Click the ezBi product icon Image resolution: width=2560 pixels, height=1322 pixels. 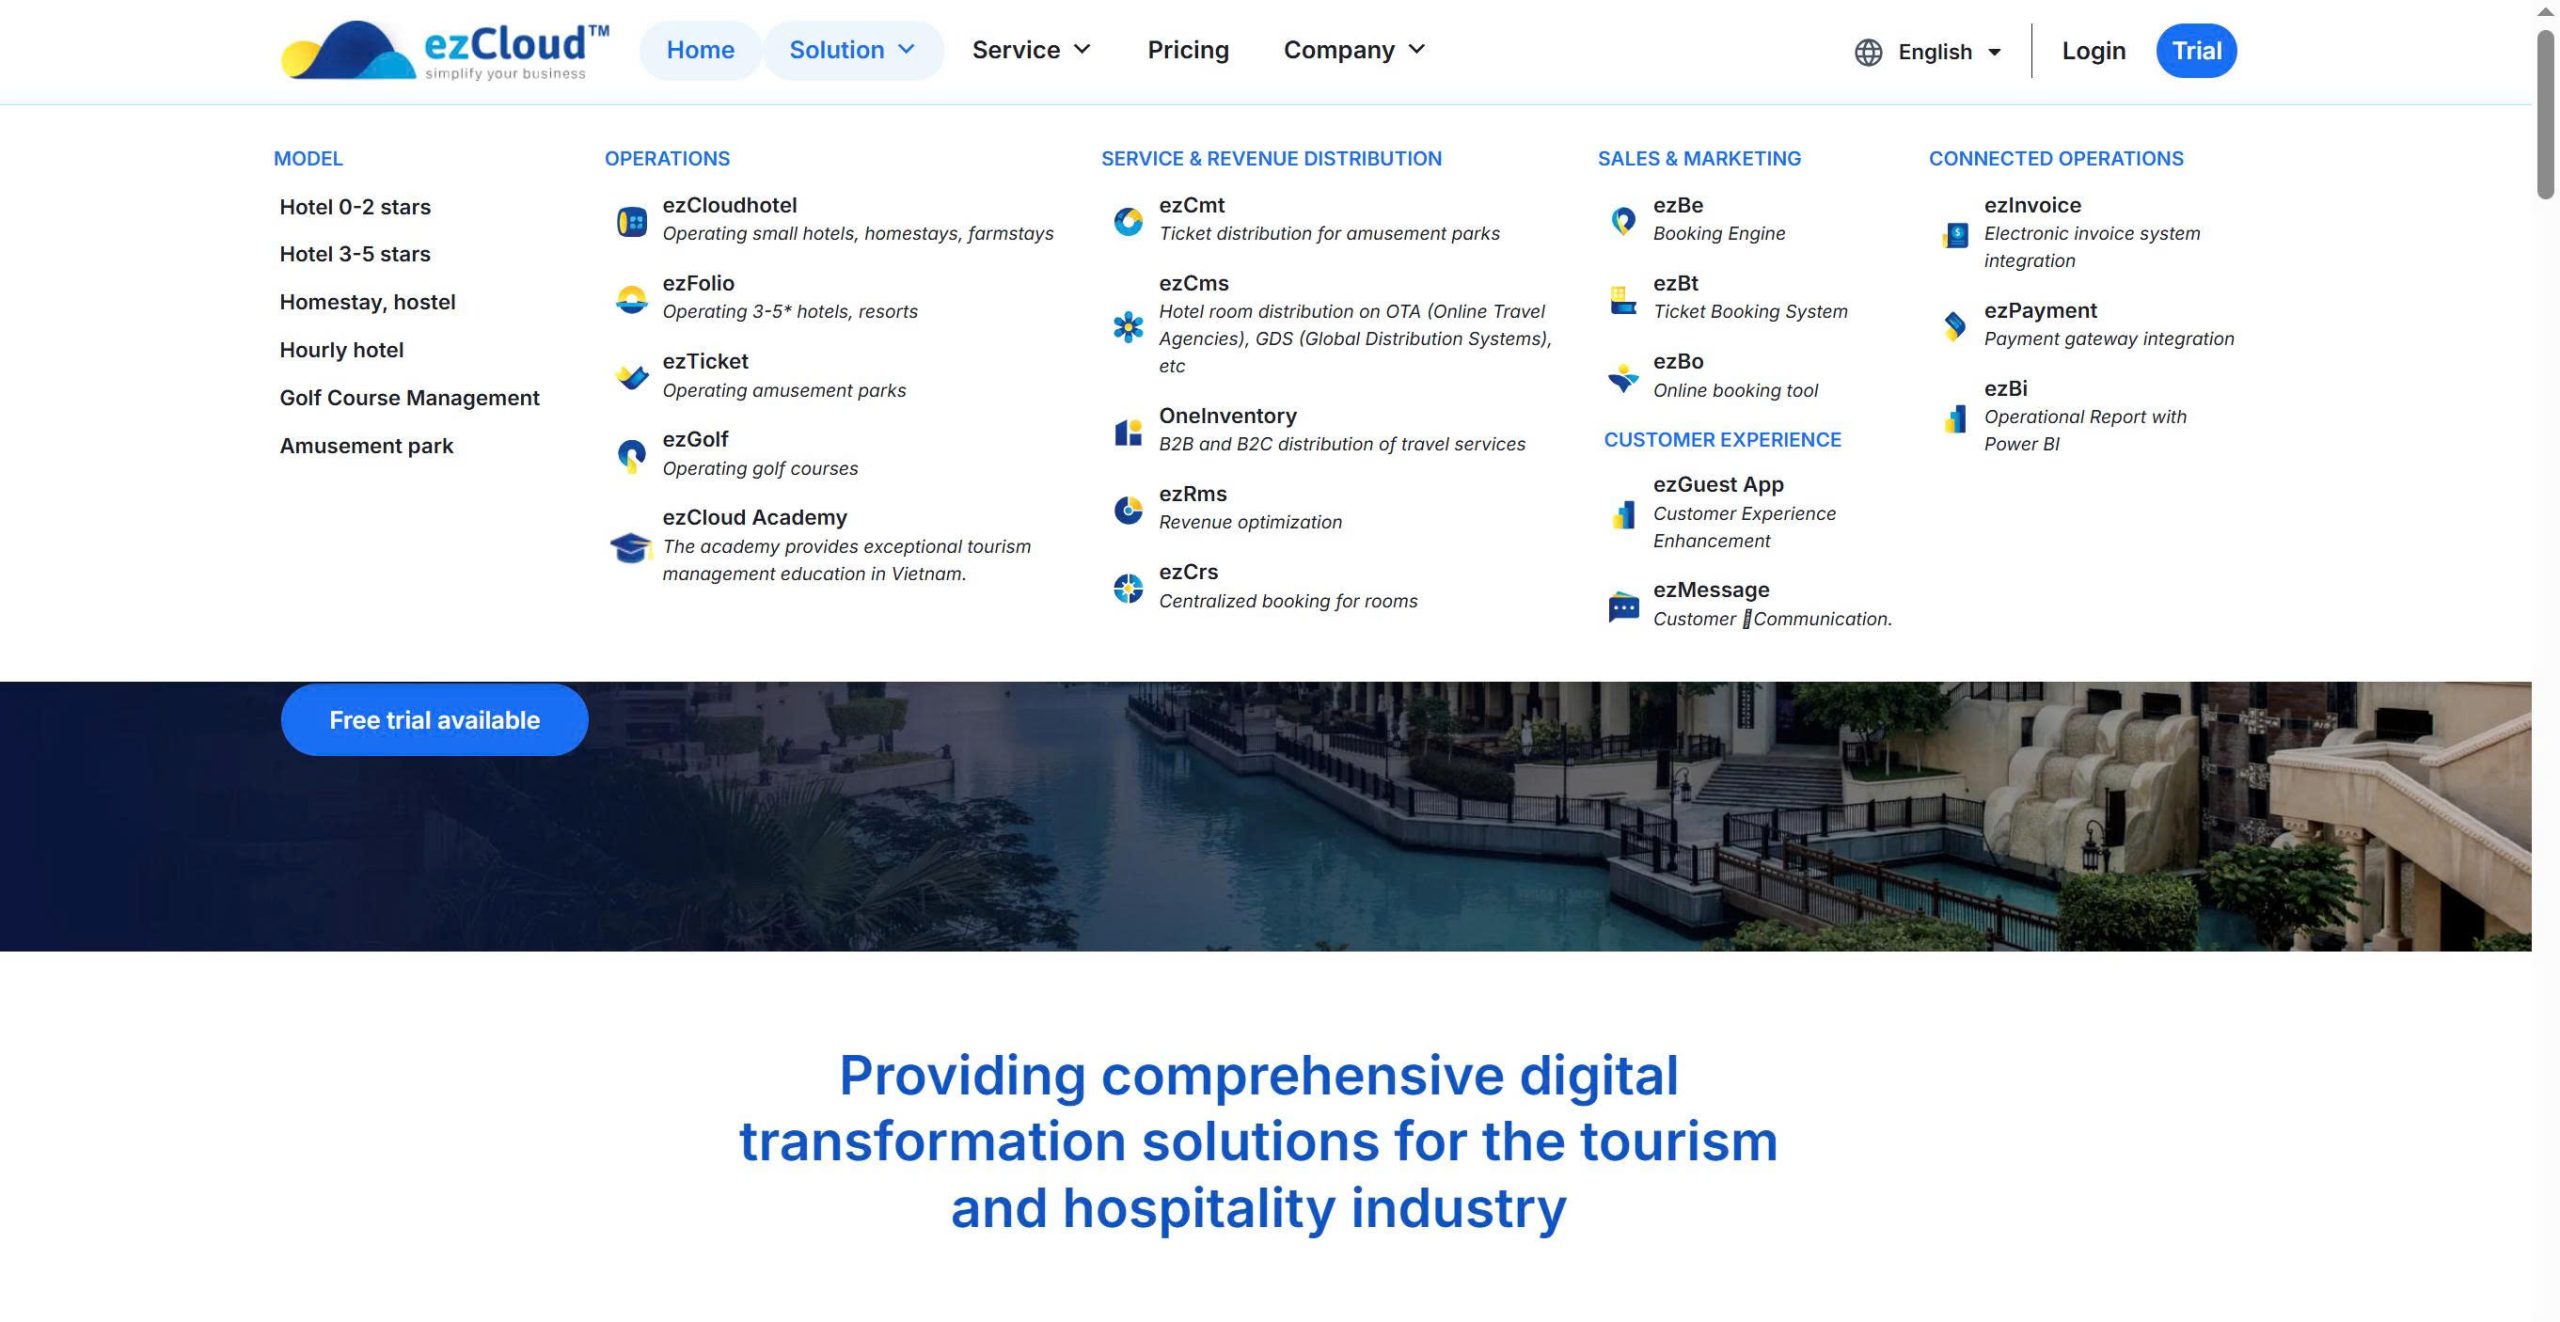click(1955, 418)
